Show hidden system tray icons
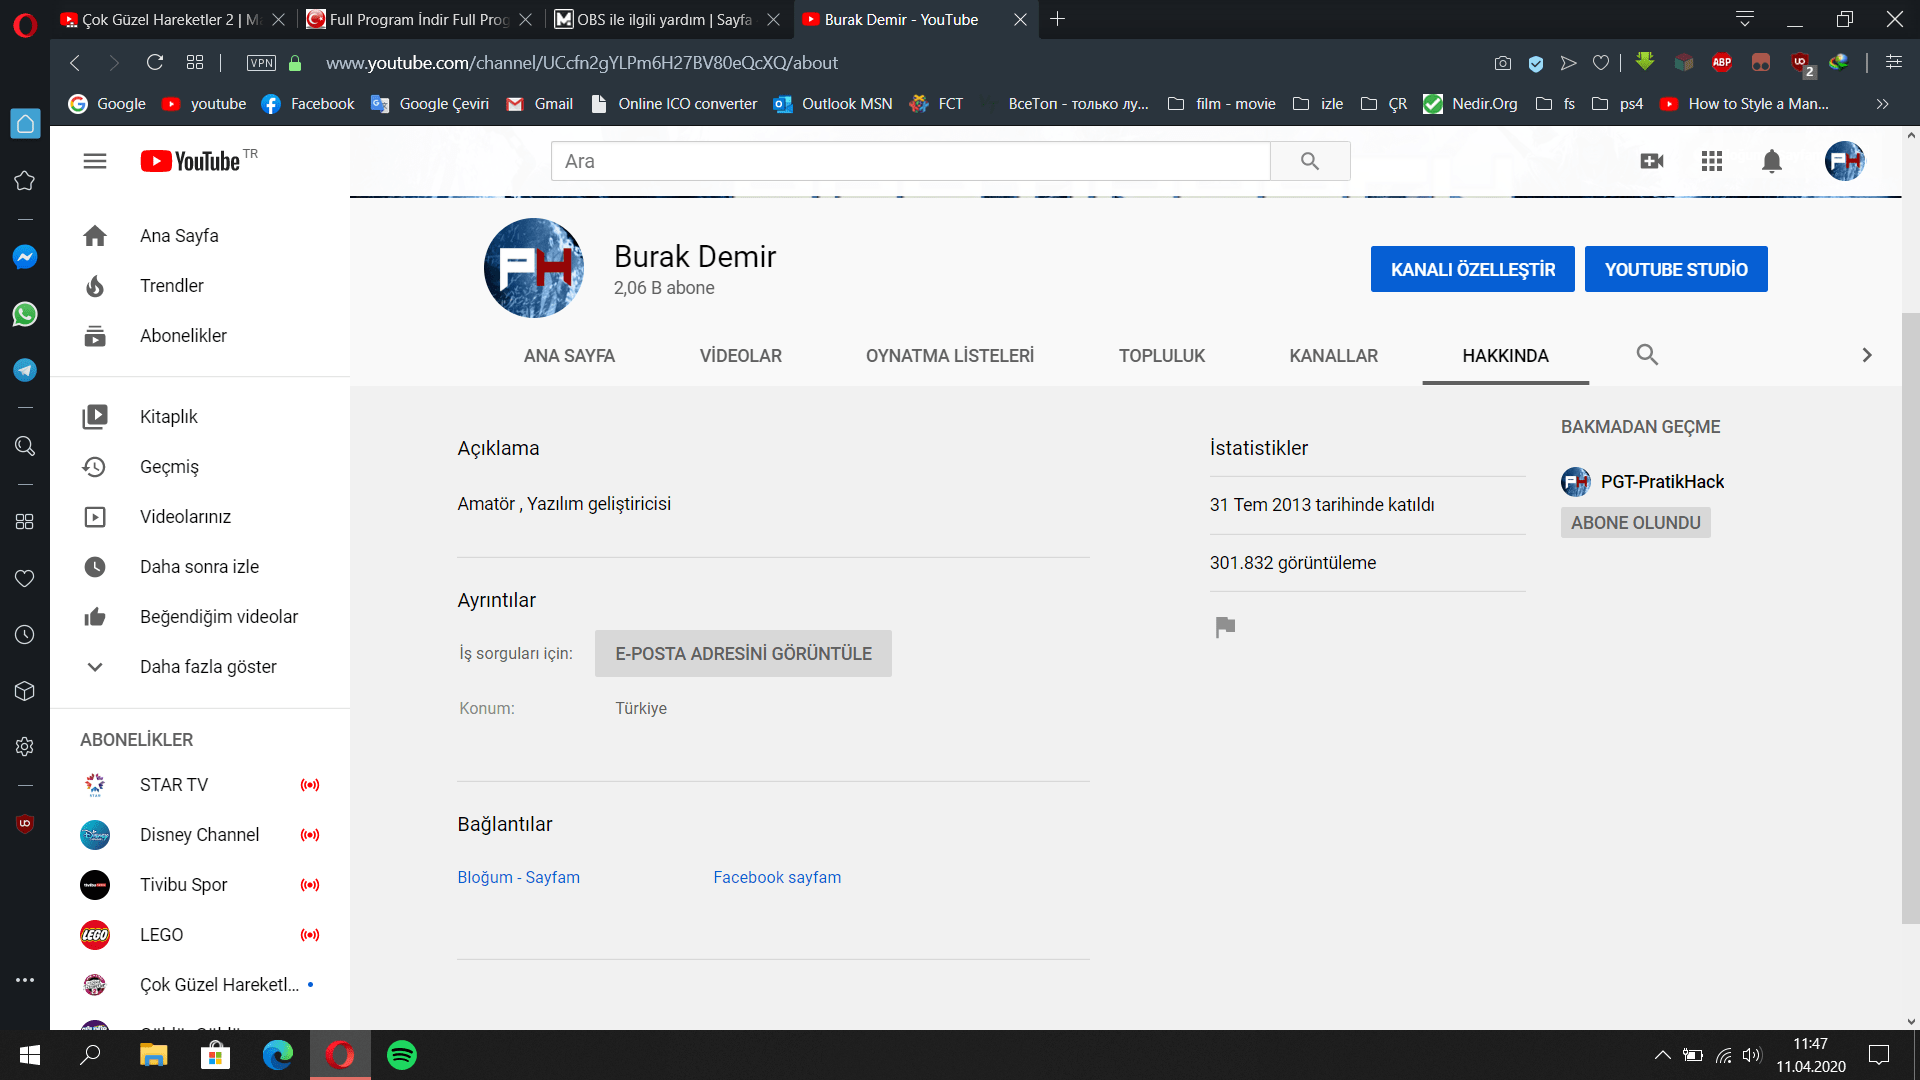This screenshot has height=1080, width=1920. tap(1662, 1055)
